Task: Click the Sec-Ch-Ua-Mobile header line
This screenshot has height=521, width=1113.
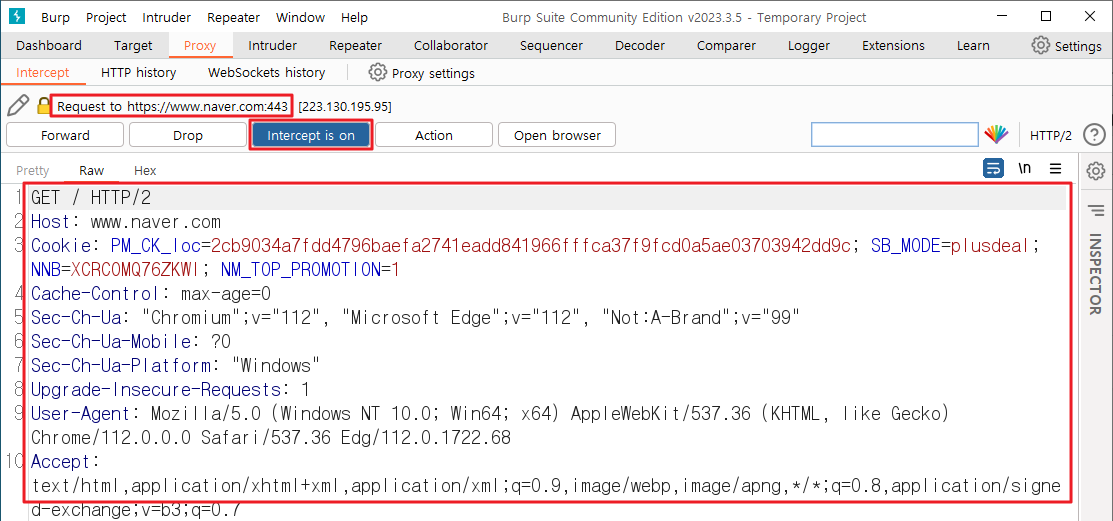Action: (131, 341)
